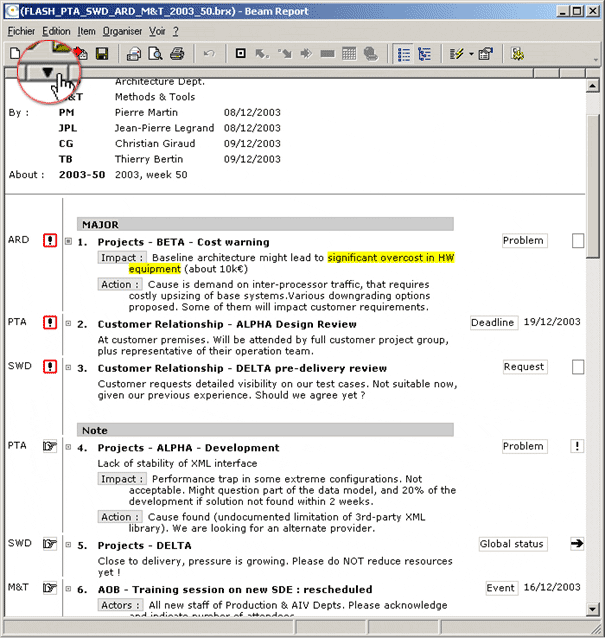Click the Actors label under item 6
605x638 pixels.
point(120,605)
